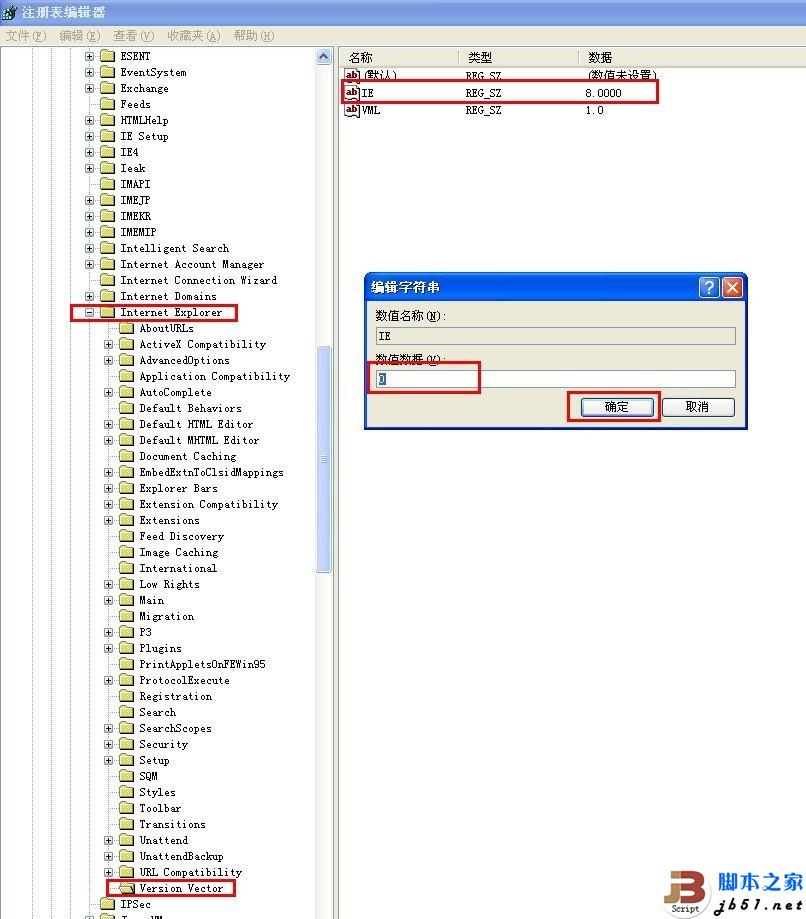
Task: Click the Feeds folder icon
Action: (x=107, y=104)
